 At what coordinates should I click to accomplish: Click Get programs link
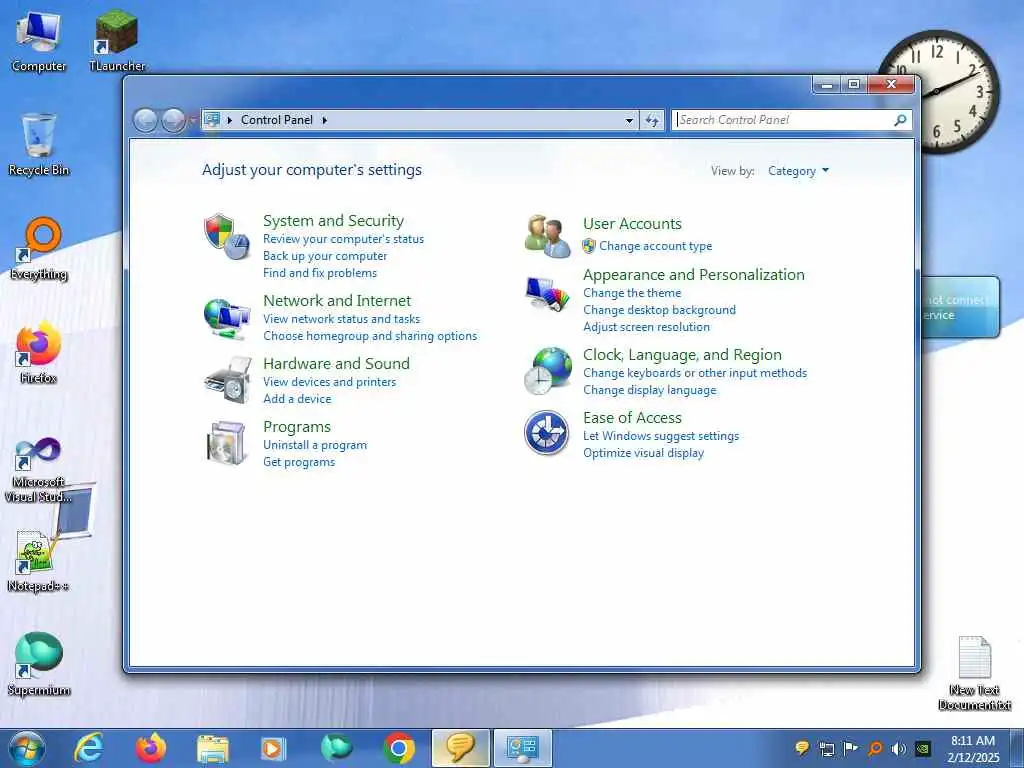tap(298, 462)
